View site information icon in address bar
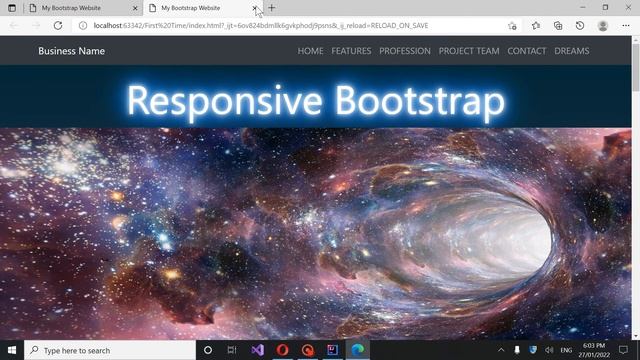This screenshot has height=360, width=640. pyautogui.click(x=83, y=25)
